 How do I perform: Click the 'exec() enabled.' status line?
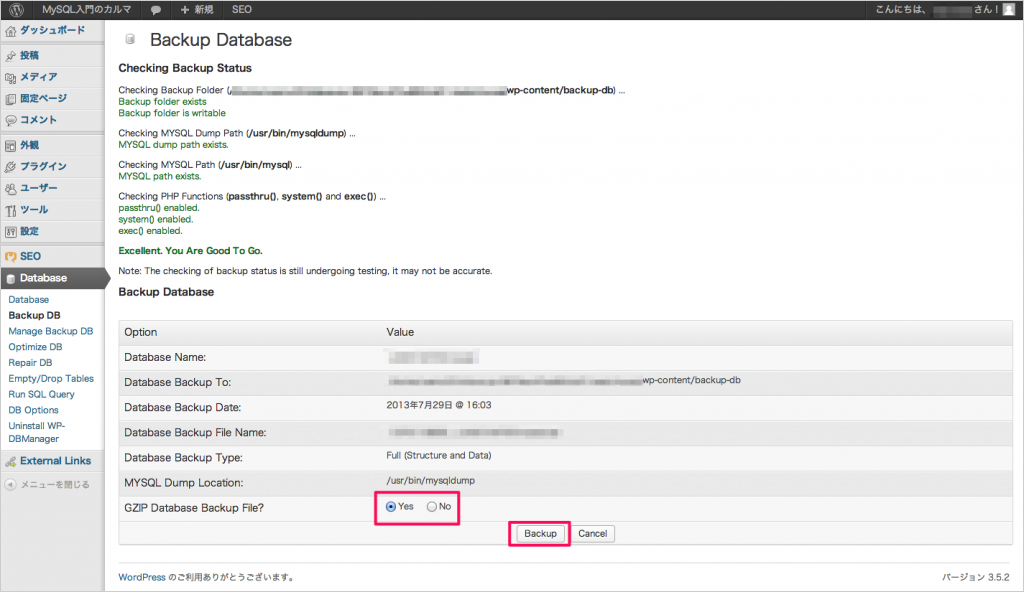coord(150,231)
